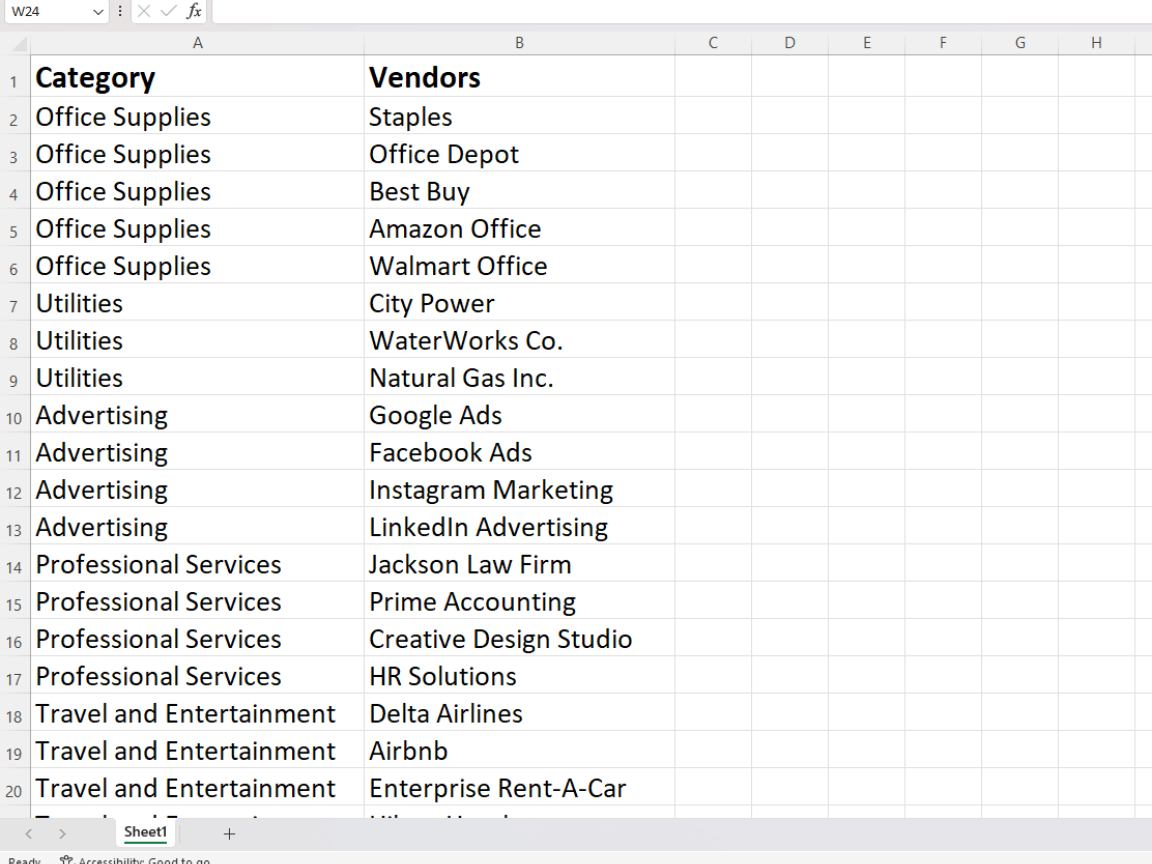Select the Delta Airlines cell
This screenshot has height=864, width=1152.
pyautogui.click(x=519, y=713)
